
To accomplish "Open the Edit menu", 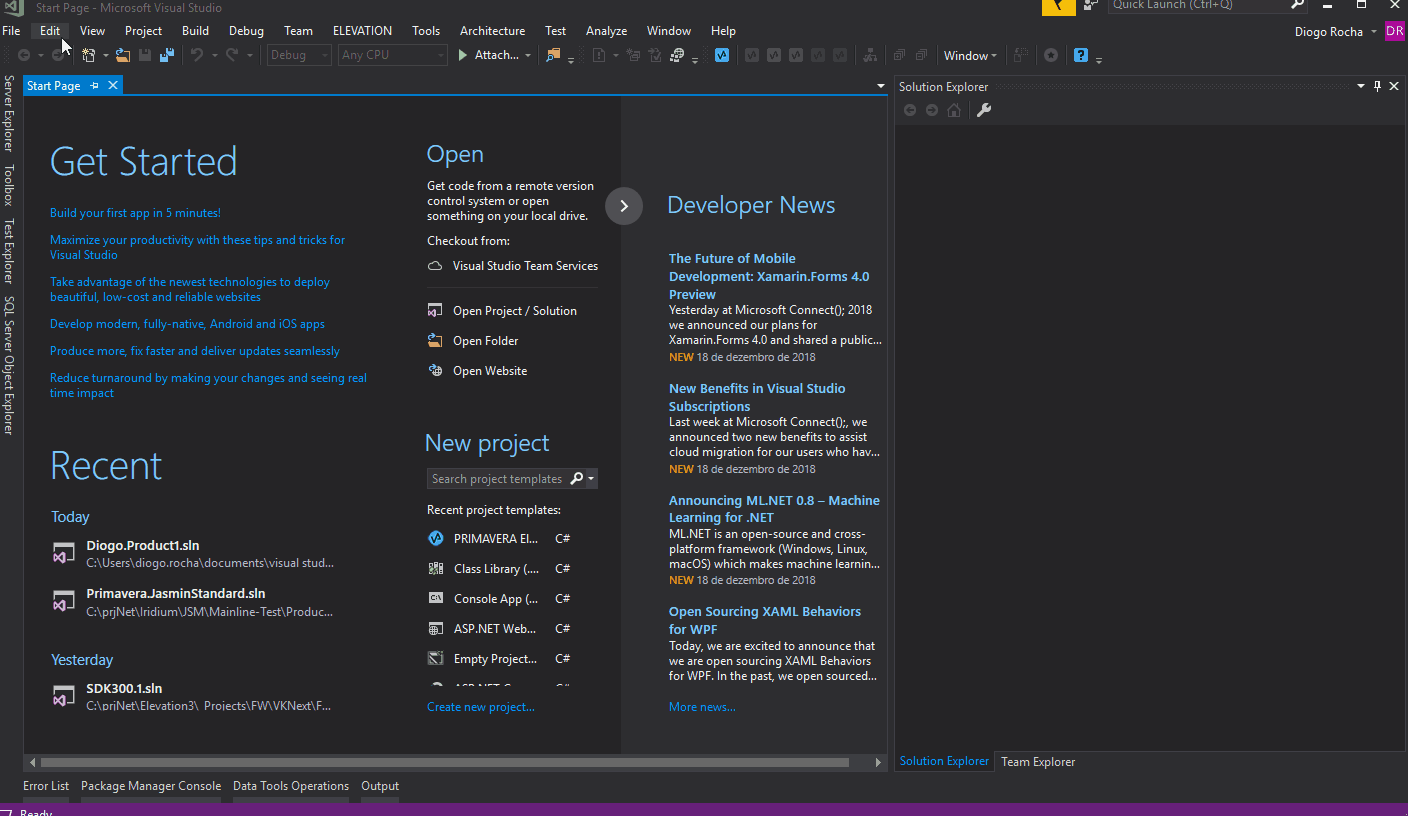I will (x=50, y=31).
